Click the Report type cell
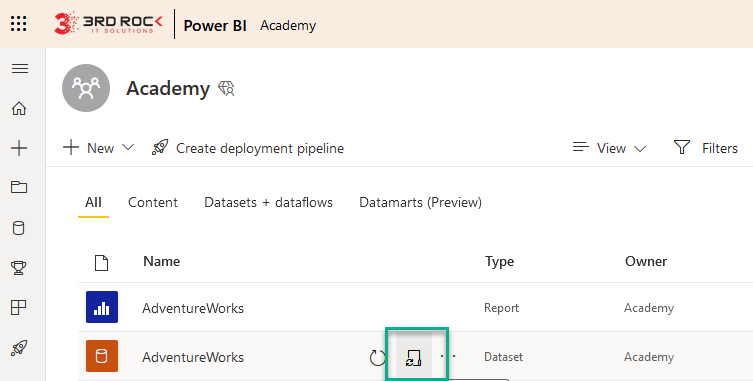This screenshot has height=381, width=753. [501, 308]
